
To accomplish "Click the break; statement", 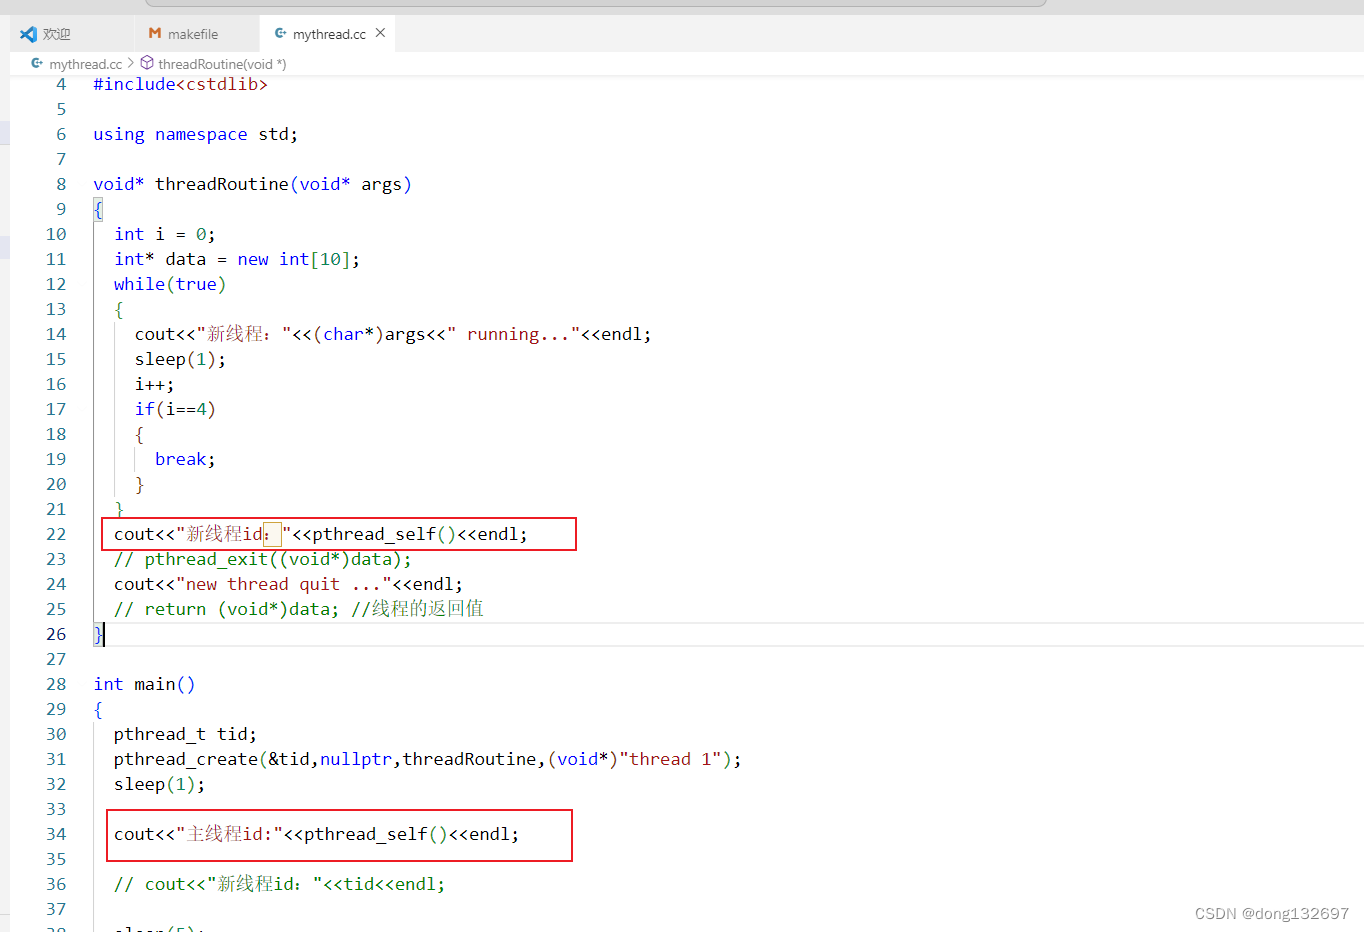I will coord(185,459).
